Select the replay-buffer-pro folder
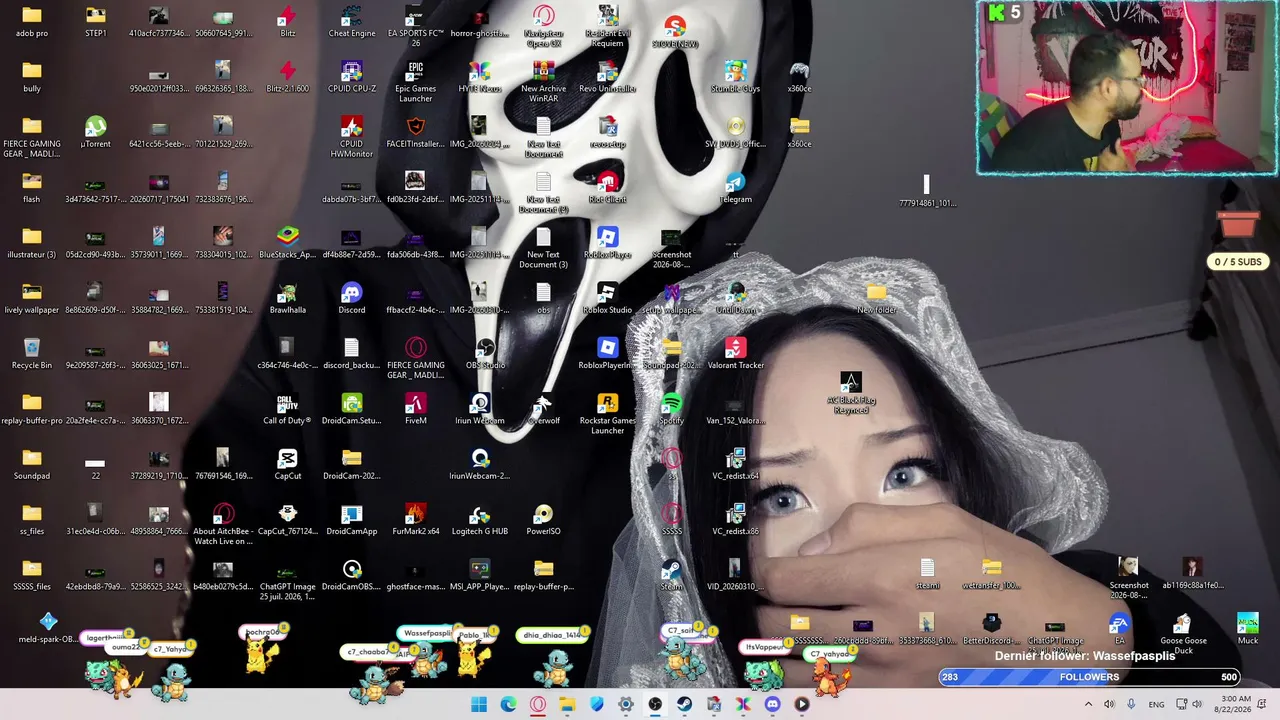This screenshot has height=720, width=1280. tap(32, 409)
